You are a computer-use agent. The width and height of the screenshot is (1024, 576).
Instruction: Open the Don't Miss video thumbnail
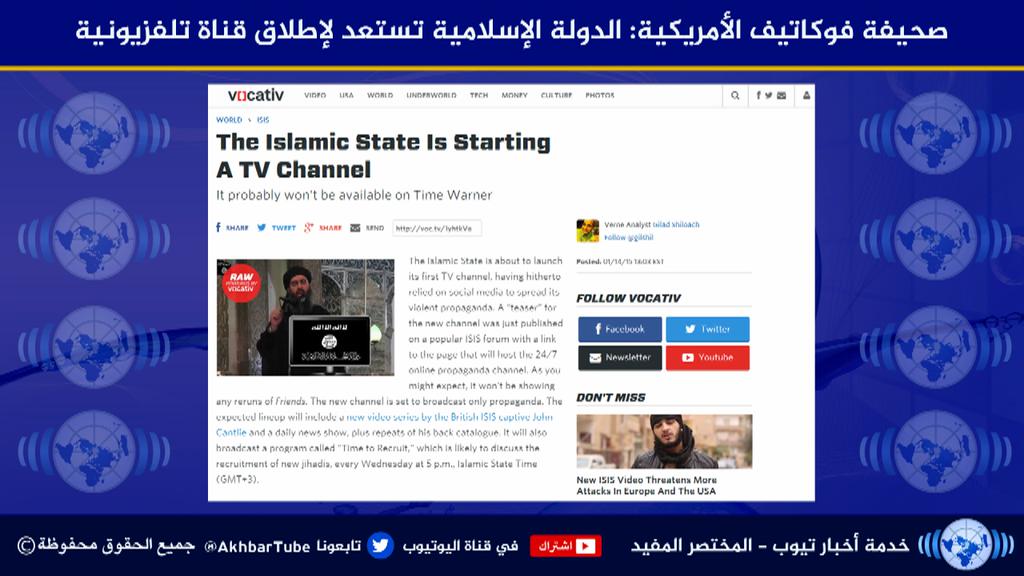[664, 441]
